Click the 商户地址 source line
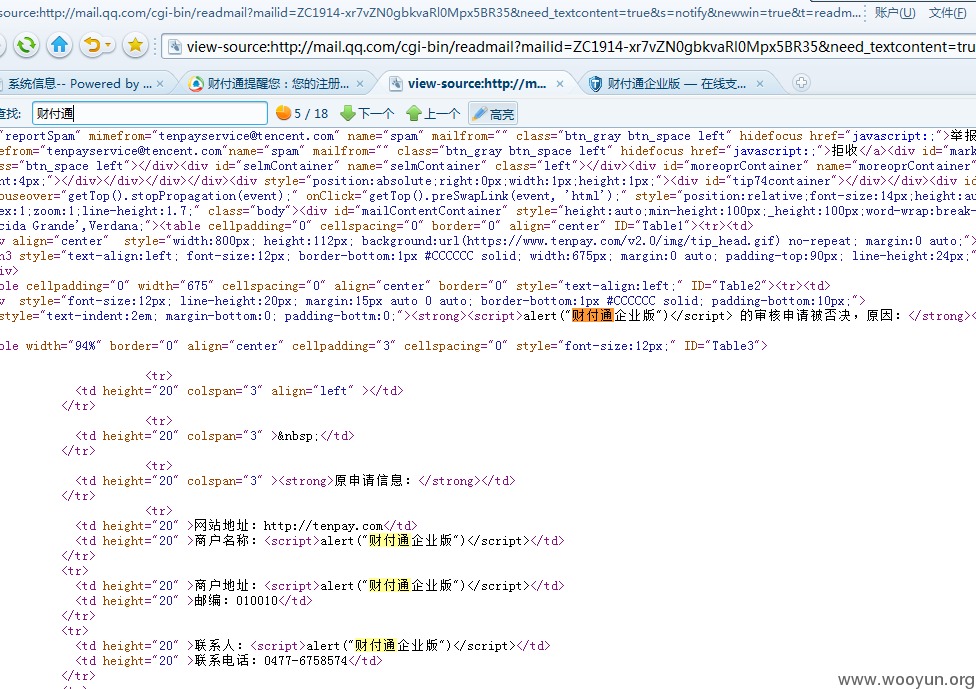Image resolution: width=976 pixels, height=689 pixels. point(320,586)
